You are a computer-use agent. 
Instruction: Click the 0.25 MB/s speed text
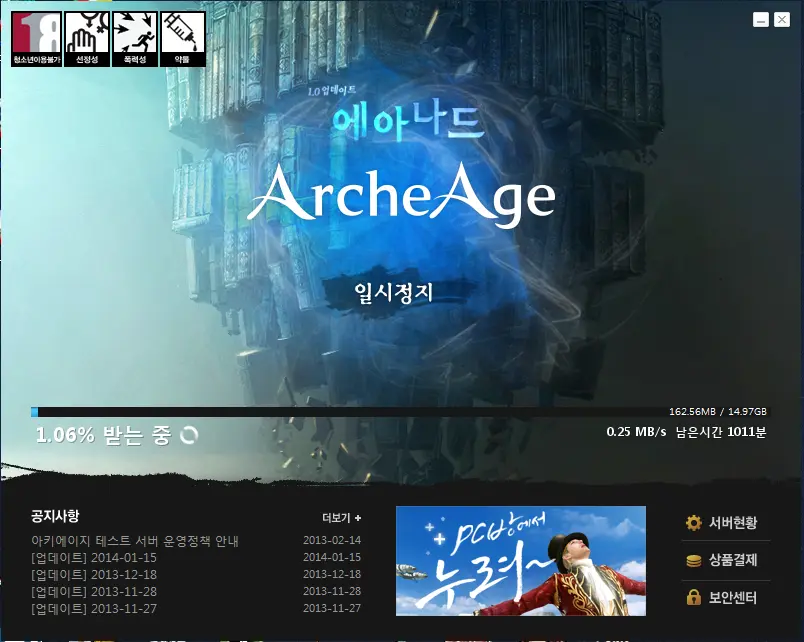coord(636,432)
